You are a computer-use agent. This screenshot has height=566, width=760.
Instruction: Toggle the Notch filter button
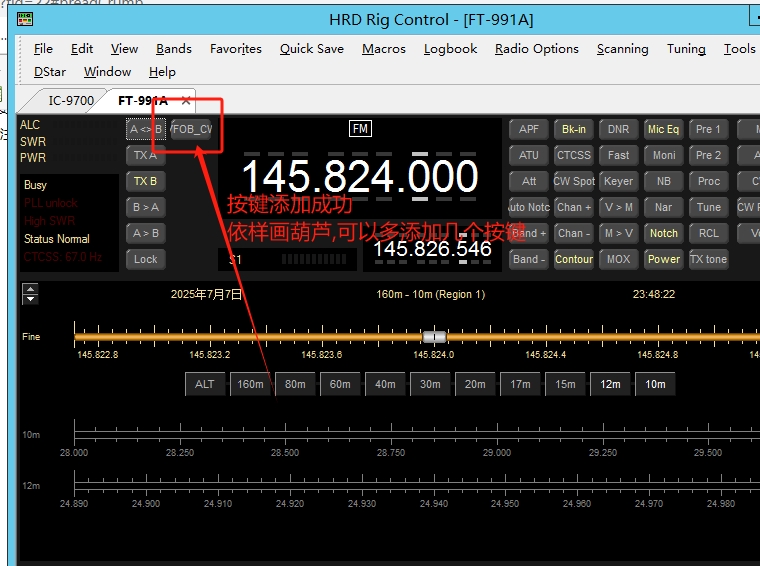pos(664,233)
